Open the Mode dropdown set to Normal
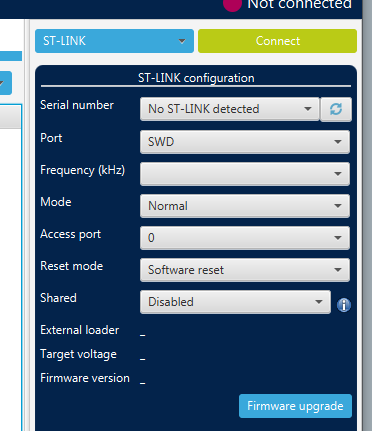372x431 pixels. click(x=245, y=206)
